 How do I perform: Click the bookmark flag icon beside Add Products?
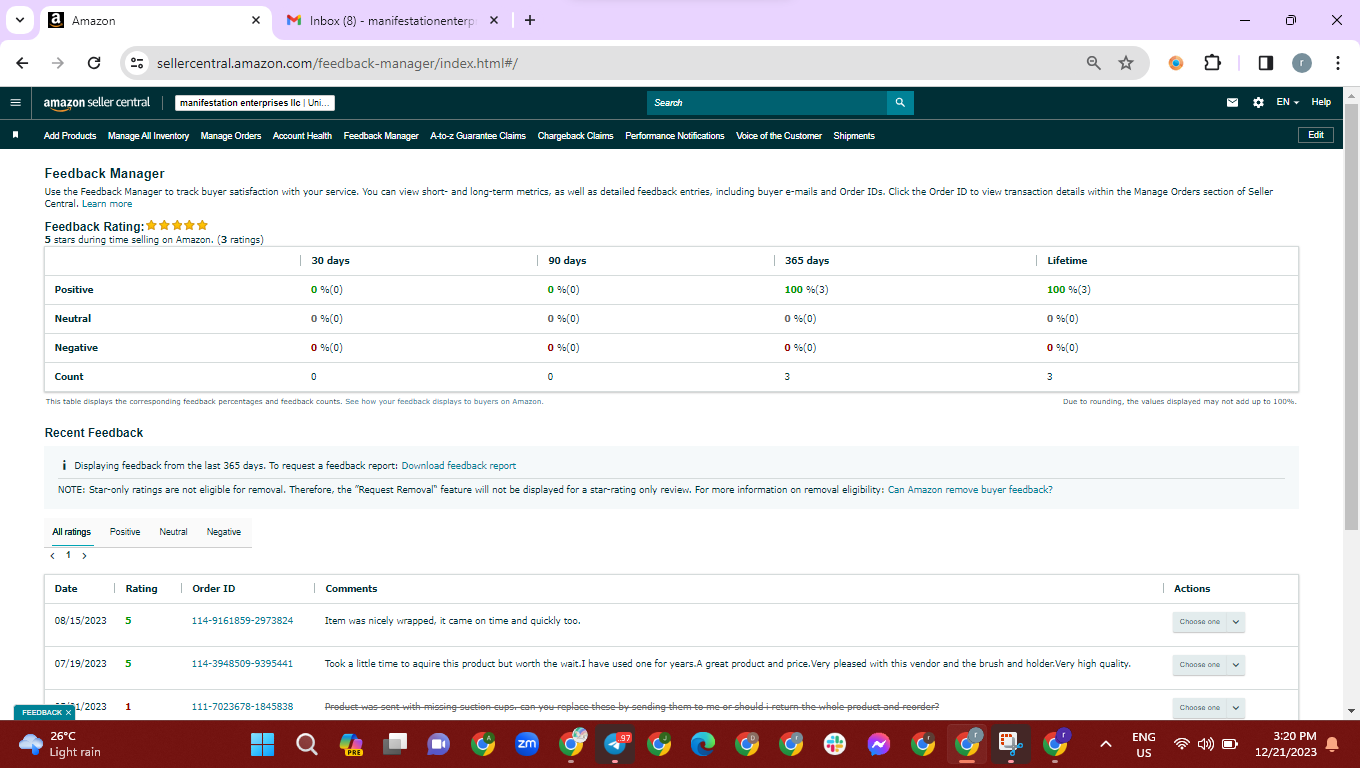point(15,135)
